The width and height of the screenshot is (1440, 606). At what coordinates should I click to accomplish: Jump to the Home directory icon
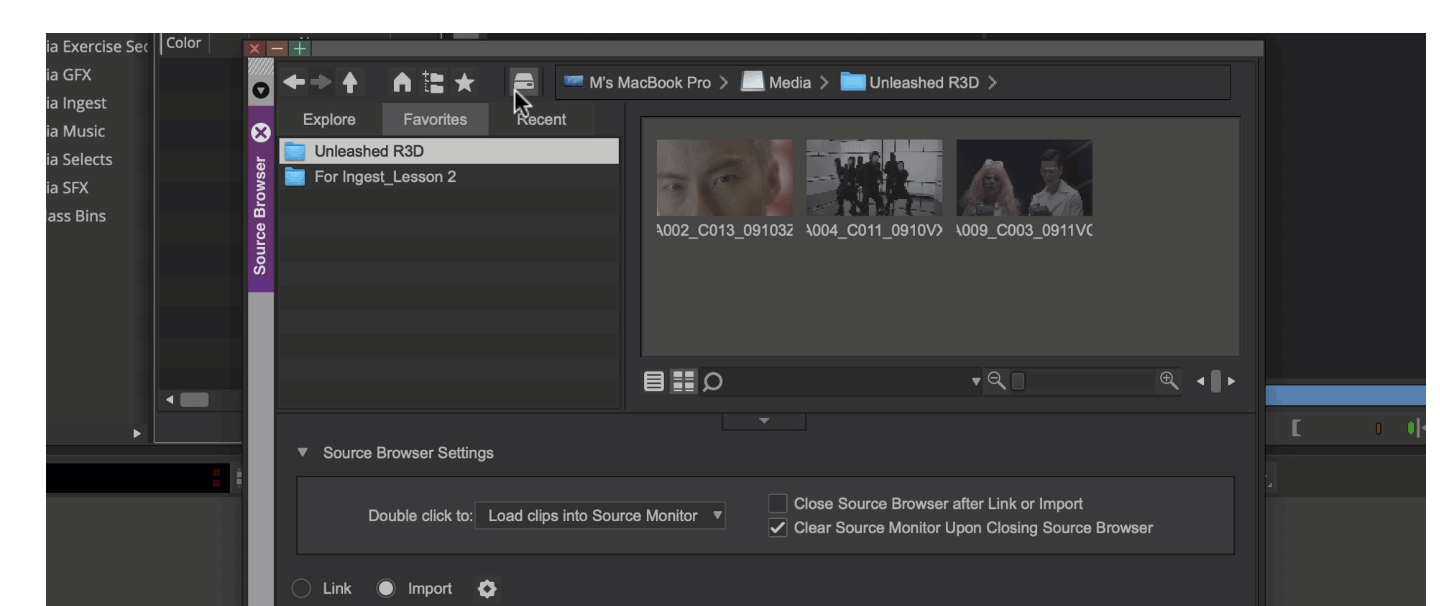click(401, 83)
